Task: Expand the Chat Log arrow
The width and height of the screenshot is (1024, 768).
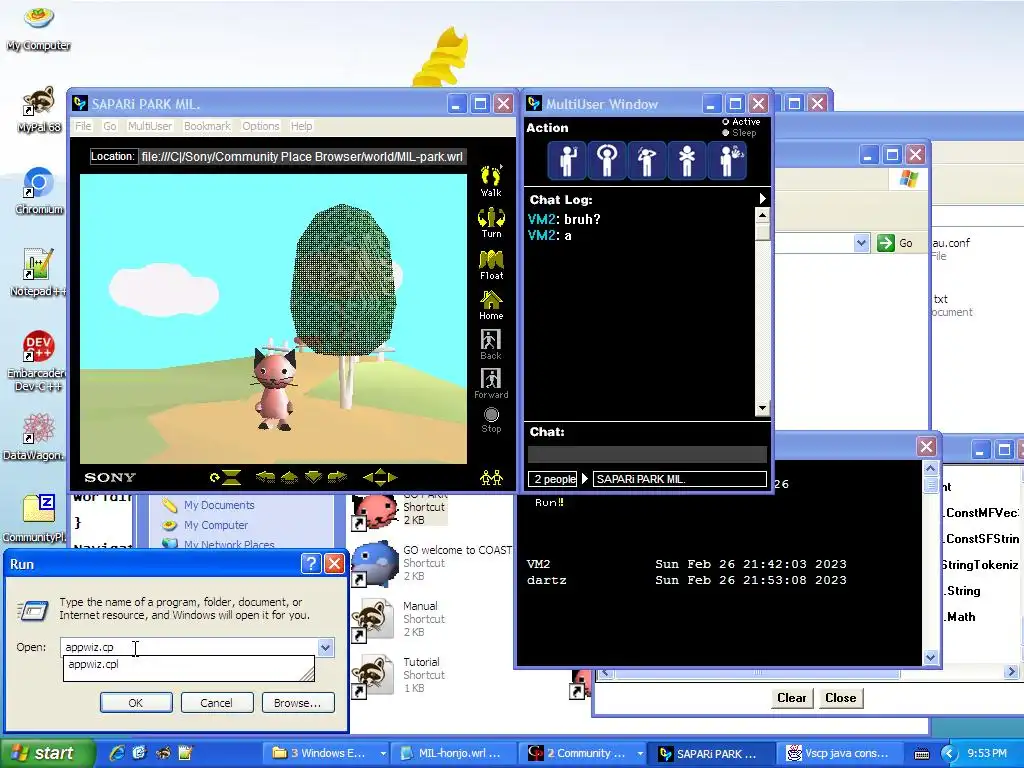Action: pyautogui.click(x=762, y=199)
